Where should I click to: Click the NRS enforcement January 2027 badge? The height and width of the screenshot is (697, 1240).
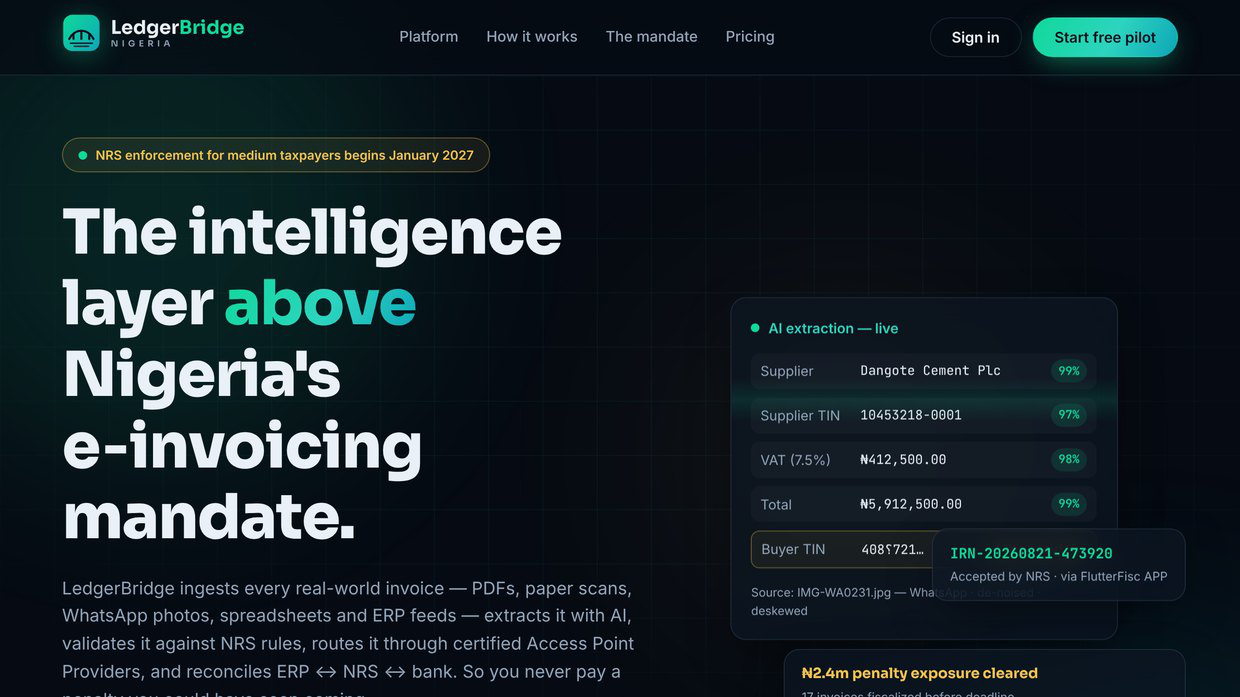point(276,155)
